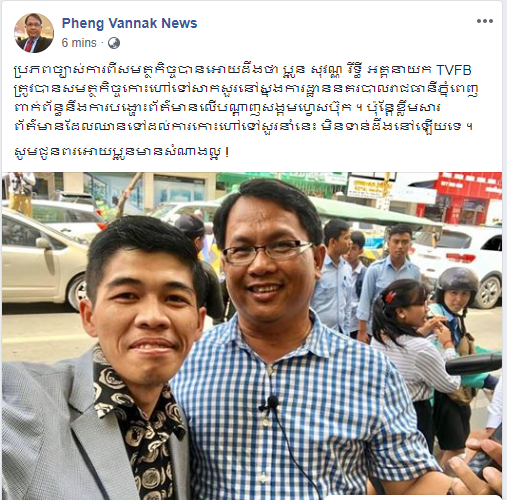Select the "TVFB" word in the post text
507x500 pixels.
[x=454, y=70]
